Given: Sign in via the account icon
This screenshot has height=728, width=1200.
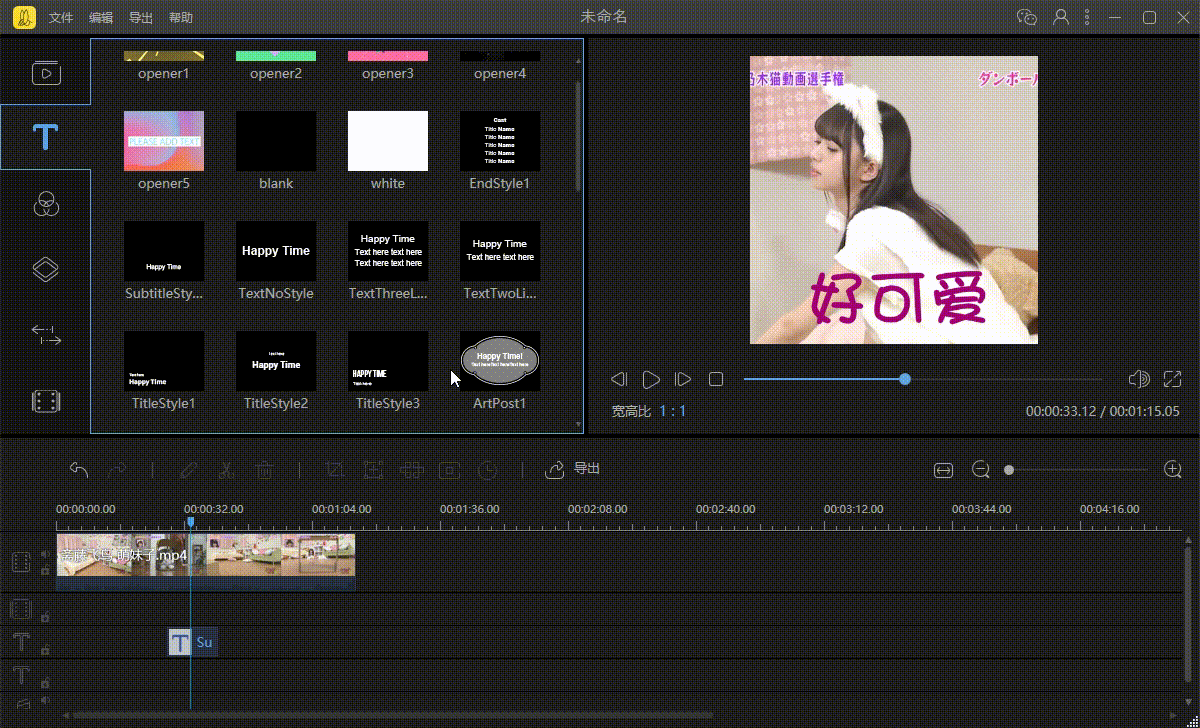Looking at the screenshot, I should point(1060,17).
